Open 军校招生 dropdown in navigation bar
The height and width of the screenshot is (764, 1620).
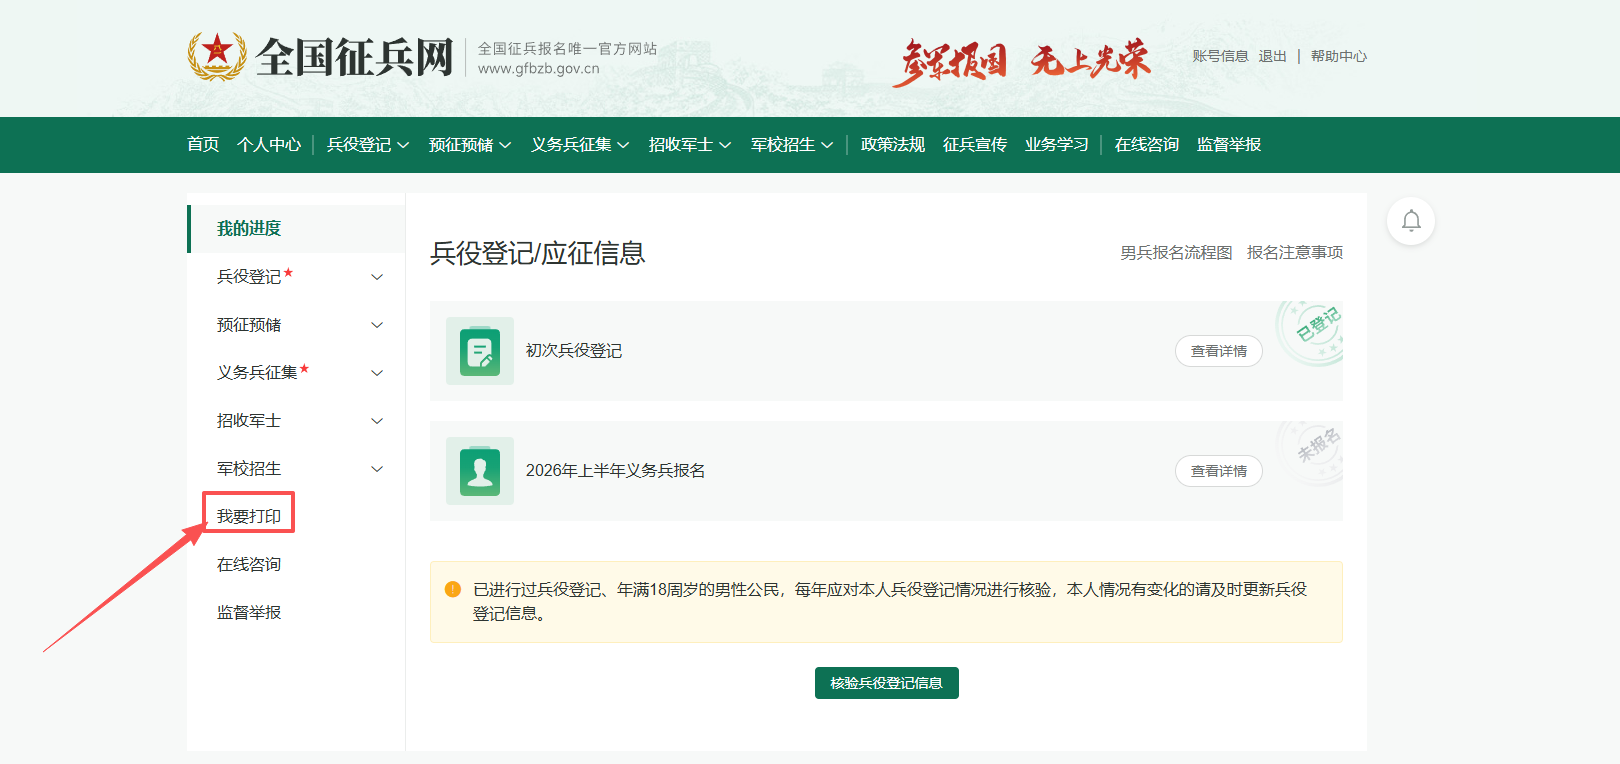click(792, 145)
